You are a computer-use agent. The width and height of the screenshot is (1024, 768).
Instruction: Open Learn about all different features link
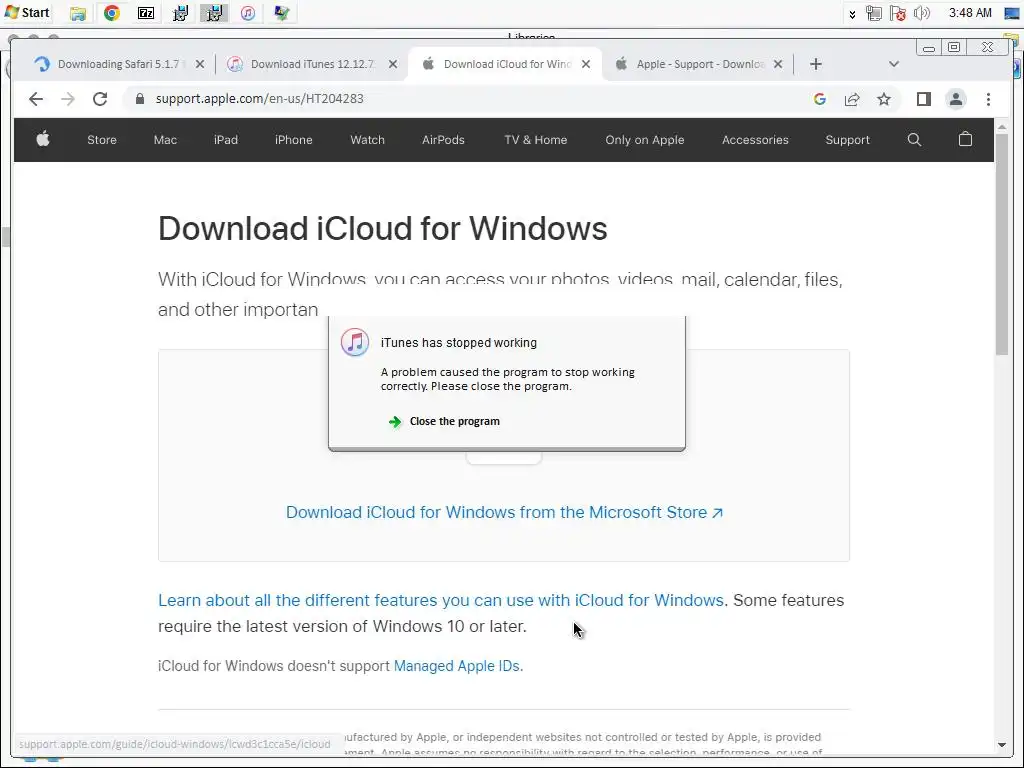tap(441, 600)
